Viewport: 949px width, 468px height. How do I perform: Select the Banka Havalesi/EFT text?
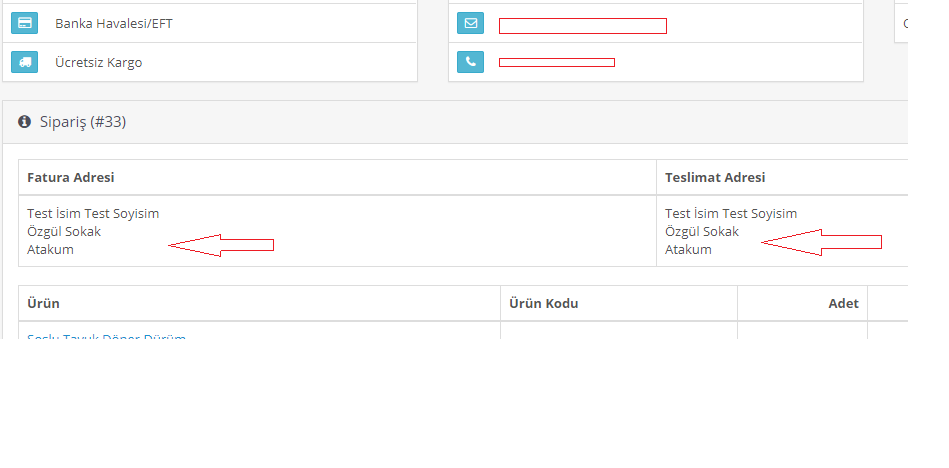coord(114,24)
